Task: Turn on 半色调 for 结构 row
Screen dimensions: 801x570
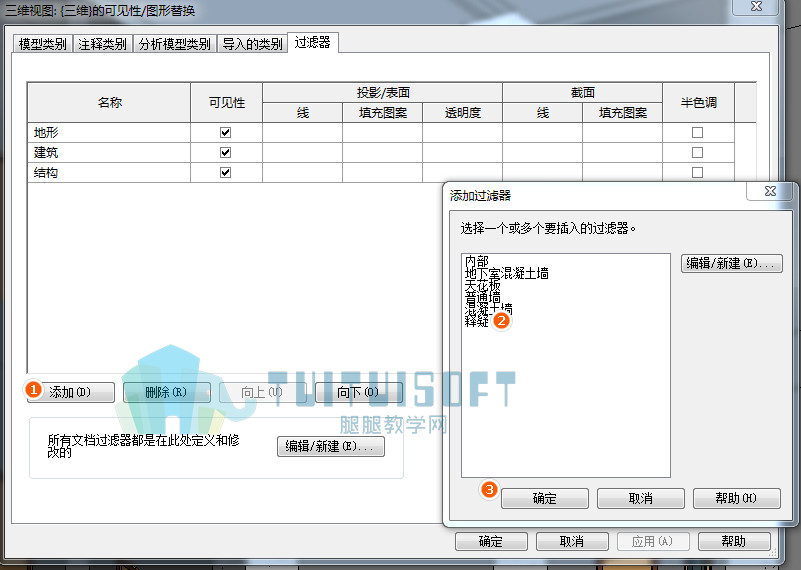Action: 697,173
